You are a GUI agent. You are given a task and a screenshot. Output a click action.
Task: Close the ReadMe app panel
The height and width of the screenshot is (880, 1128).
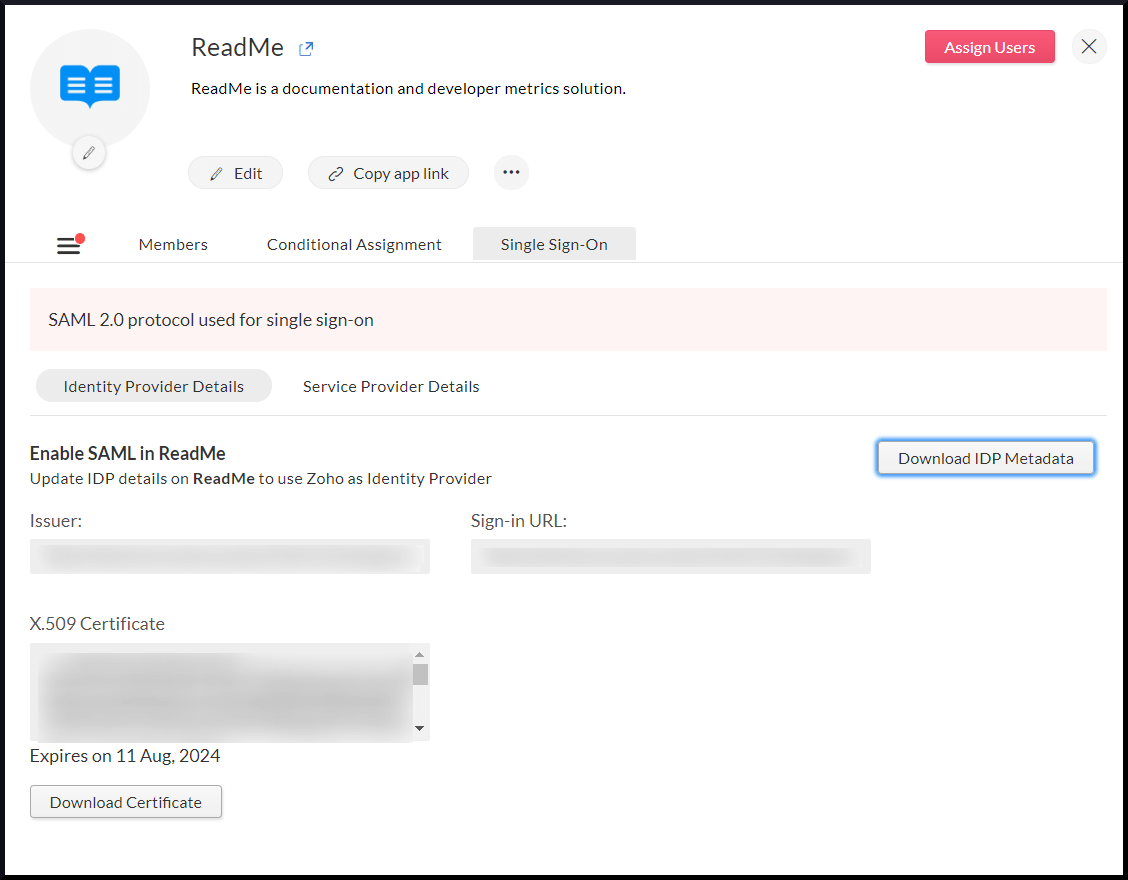tap(1088, 47)
